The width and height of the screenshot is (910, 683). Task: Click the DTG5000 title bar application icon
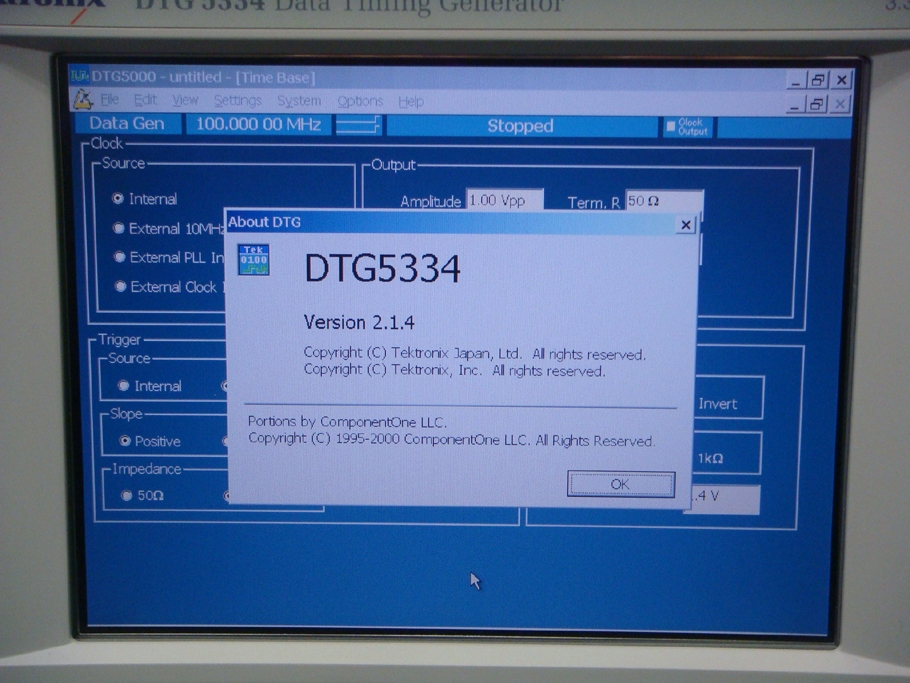pyautogui.click(x=80, y=76)
